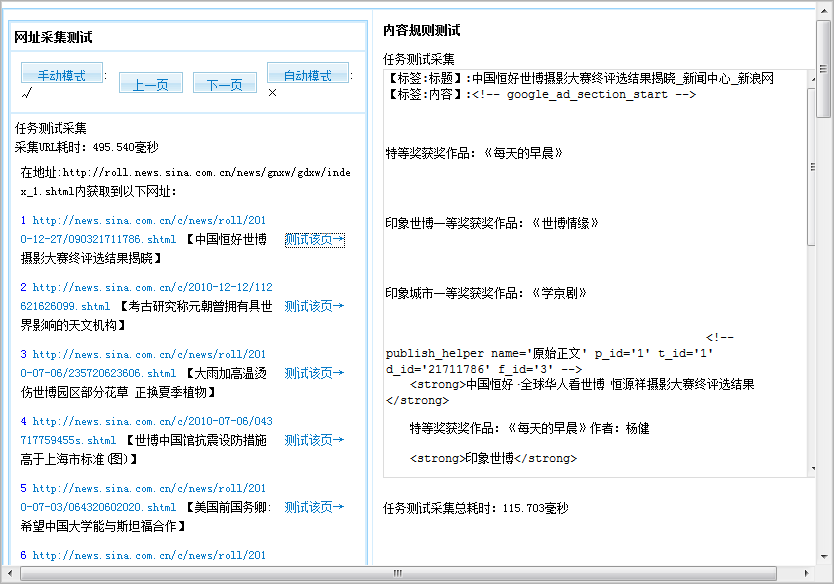The image size is (834, 584).
Task: Click right arrow of bottom horizontal scrollbar
Action: pyautogui.click(x=808, y=574)
